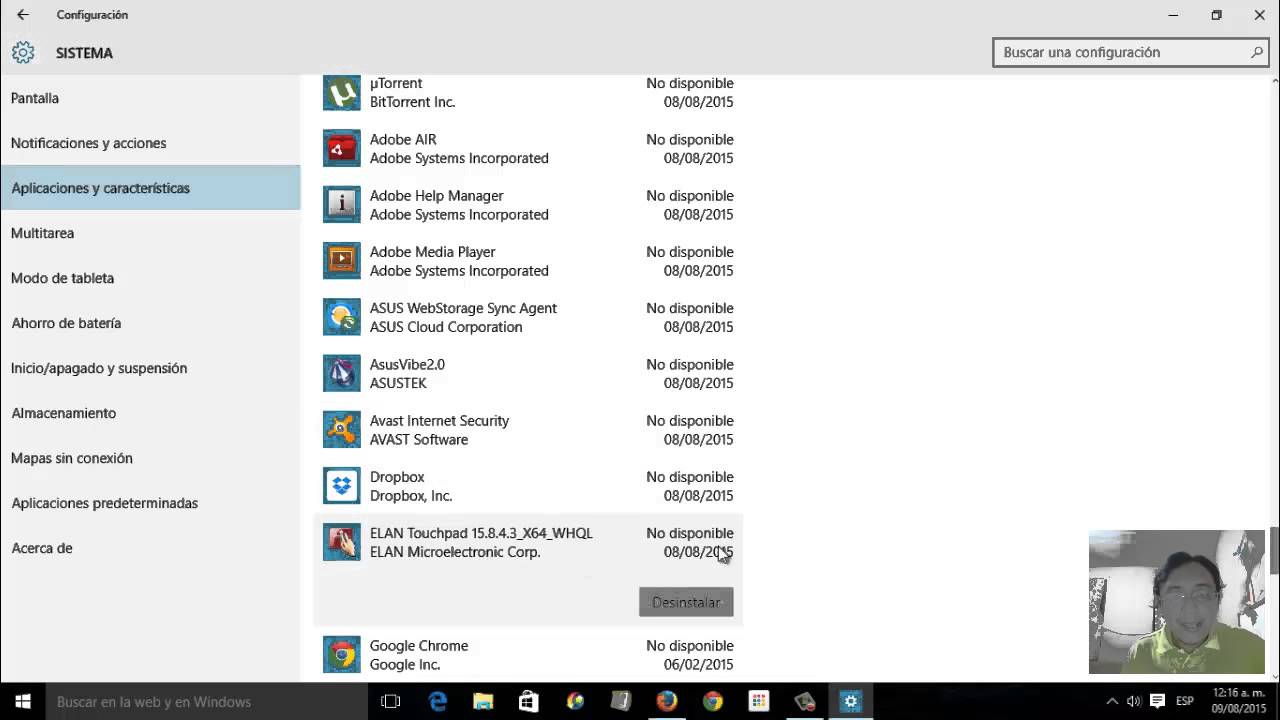Select the µTorrent list entry
This screenshot has width=1280, height=720.
click(x=528, y=92)
